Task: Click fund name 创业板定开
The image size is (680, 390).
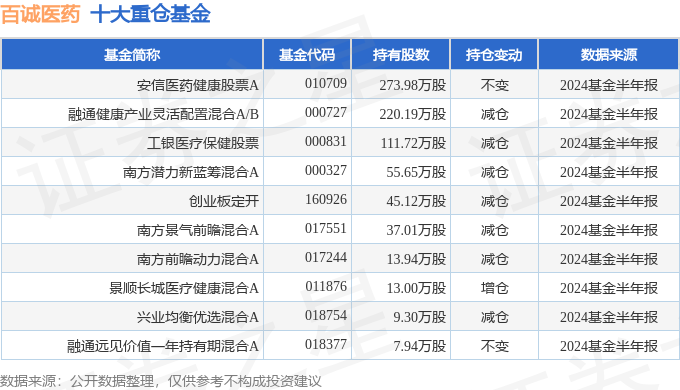Action: [x=224, y=201]
